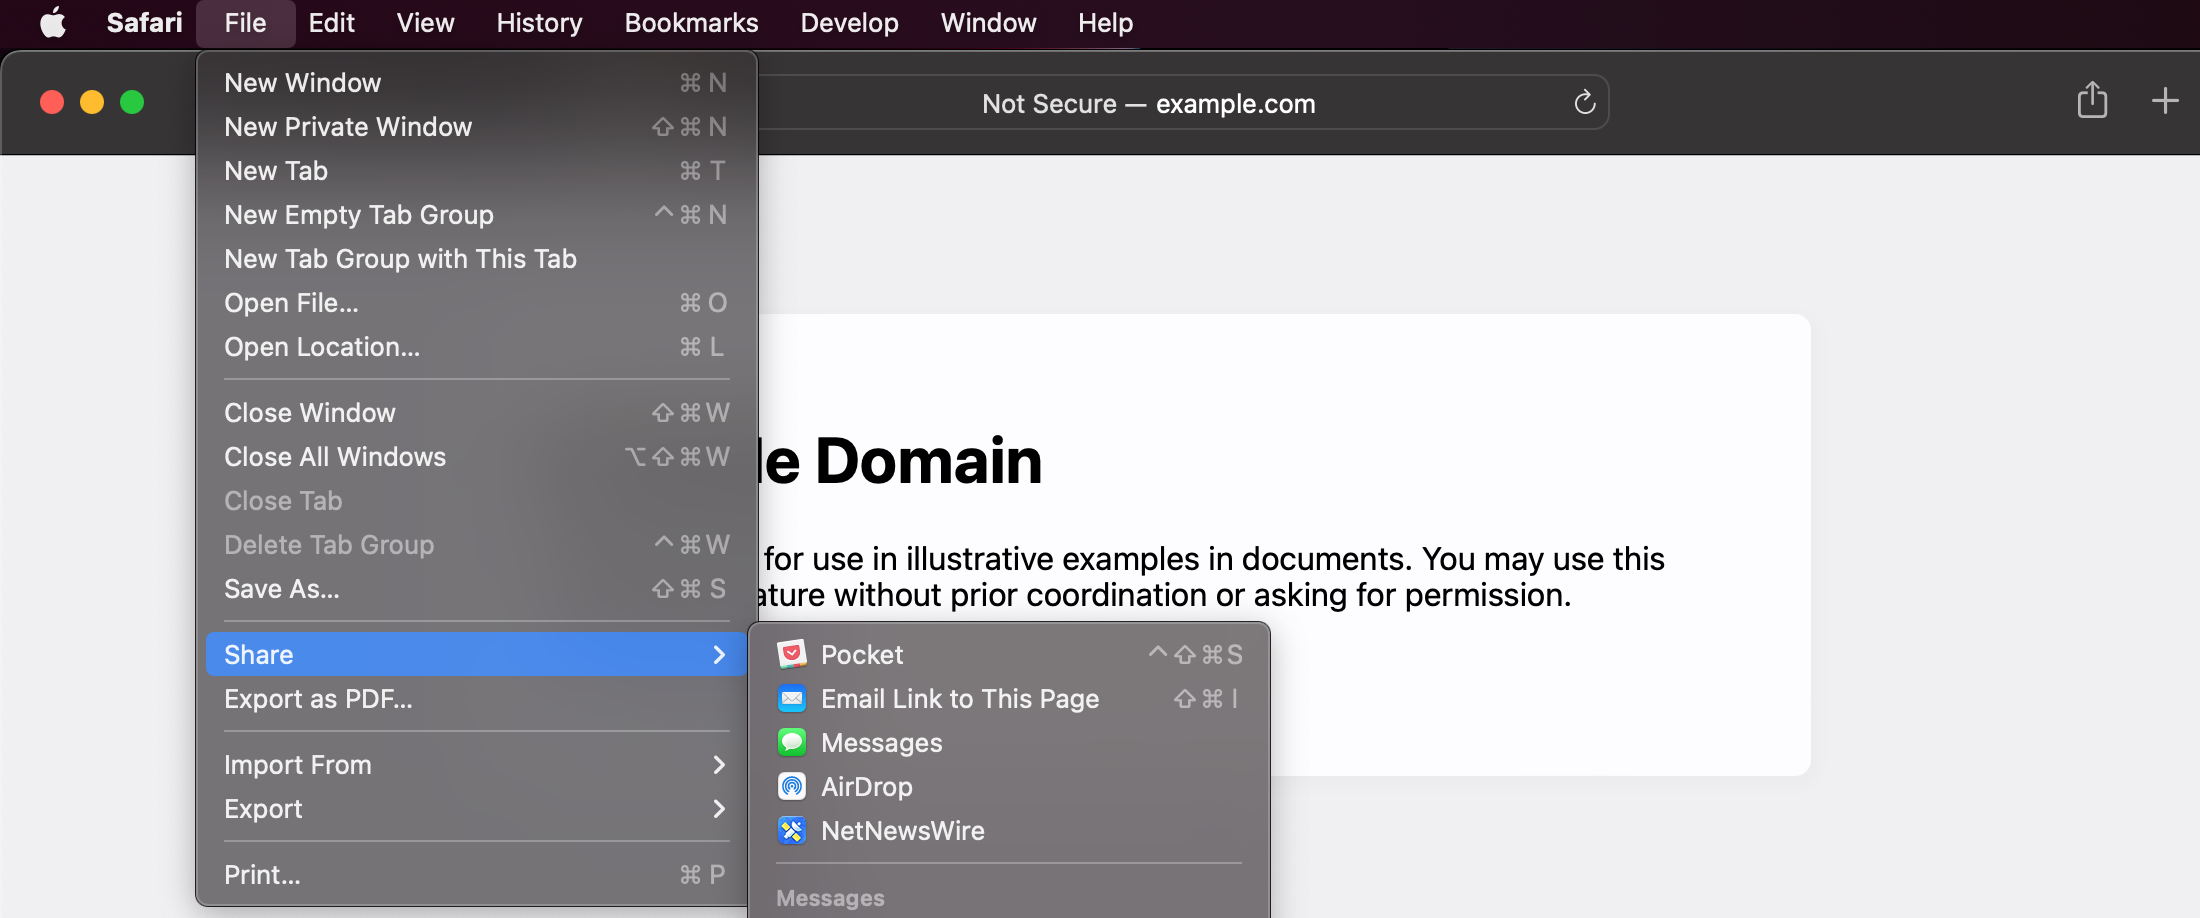Click the Share toolbar icon
Viewport: 2200px width, 918px height.
[2092, 101]
